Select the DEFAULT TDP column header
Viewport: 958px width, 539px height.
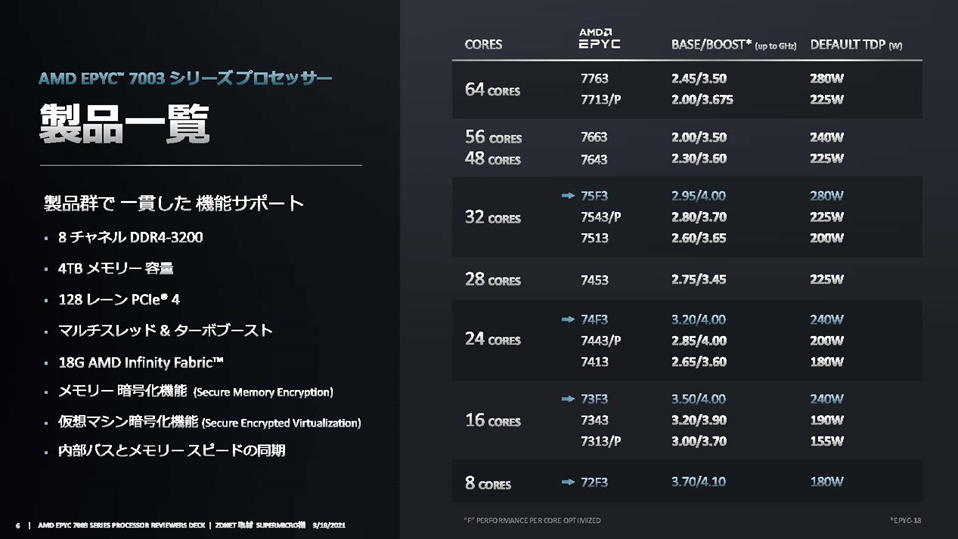tap(855, 45)
